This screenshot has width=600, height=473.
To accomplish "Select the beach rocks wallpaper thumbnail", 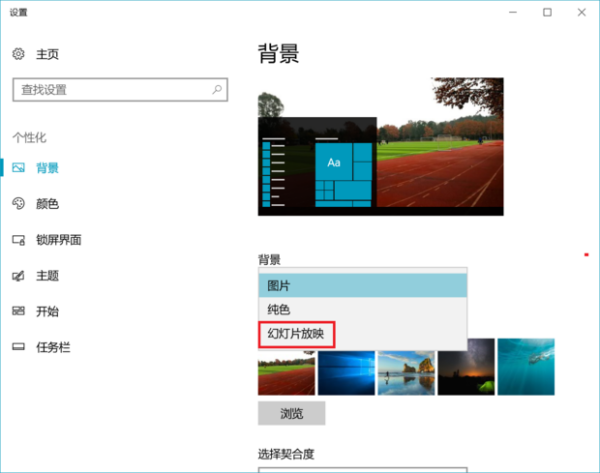I will coord(406,373).
